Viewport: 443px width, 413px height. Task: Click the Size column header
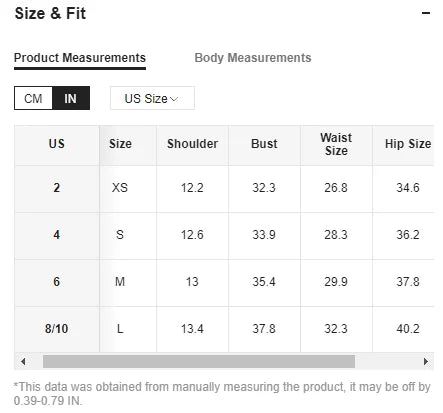pos(120,144)
